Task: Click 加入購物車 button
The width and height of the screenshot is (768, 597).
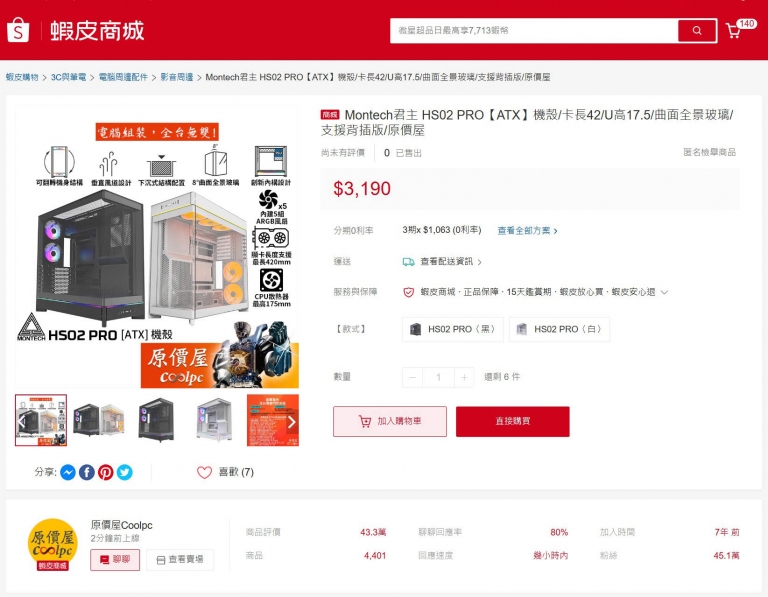Action: [x=390, y=421]
